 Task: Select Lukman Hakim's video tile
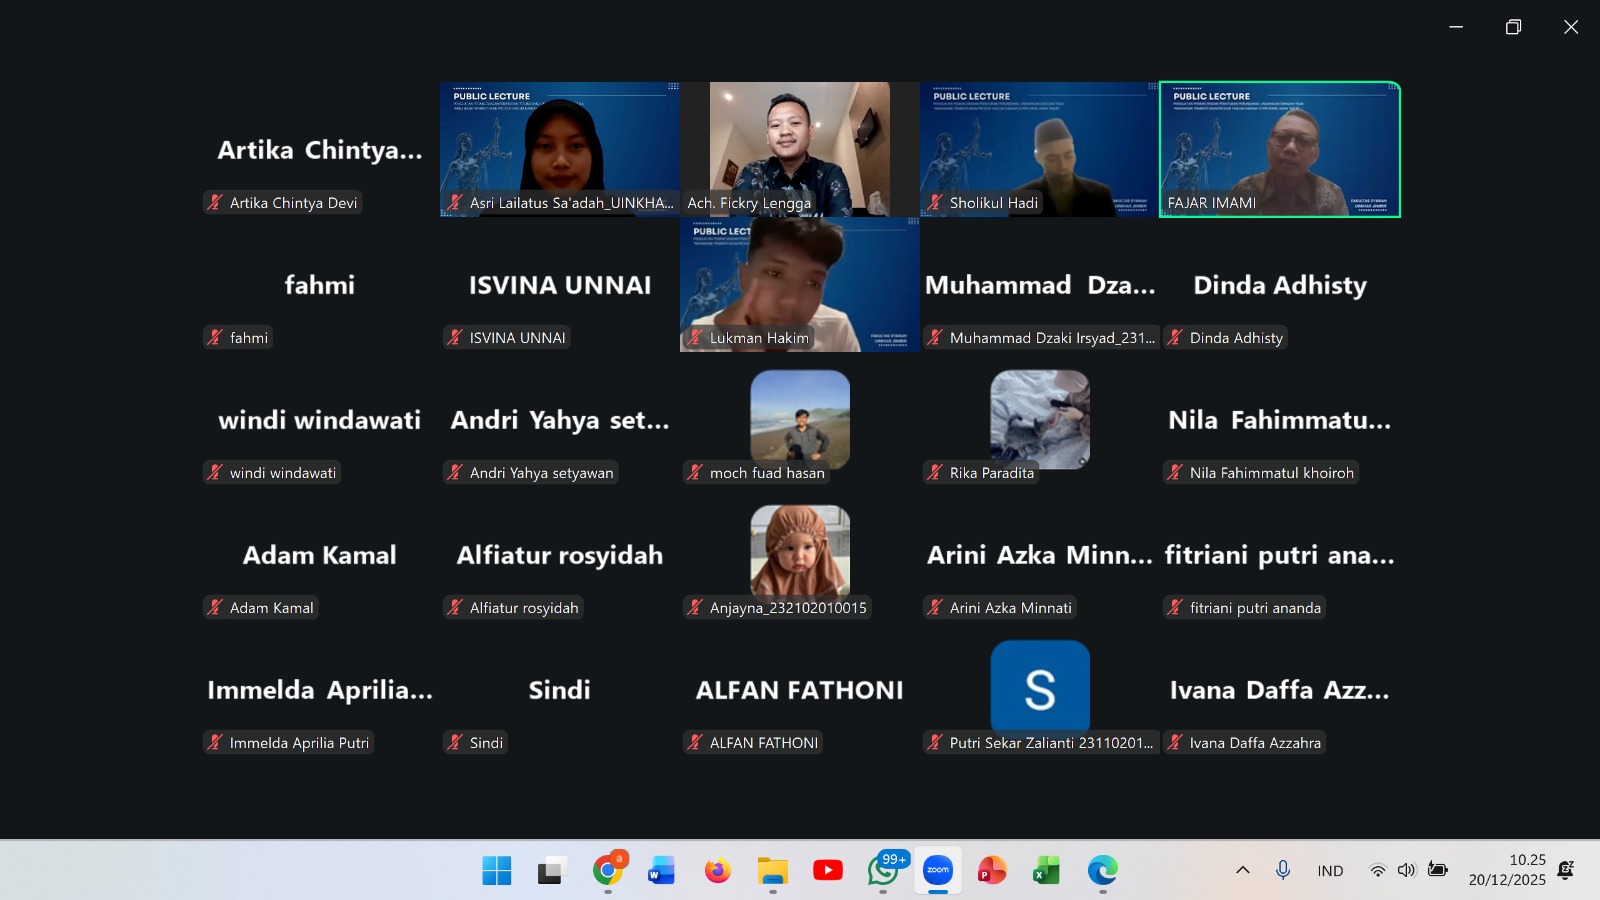800,285
